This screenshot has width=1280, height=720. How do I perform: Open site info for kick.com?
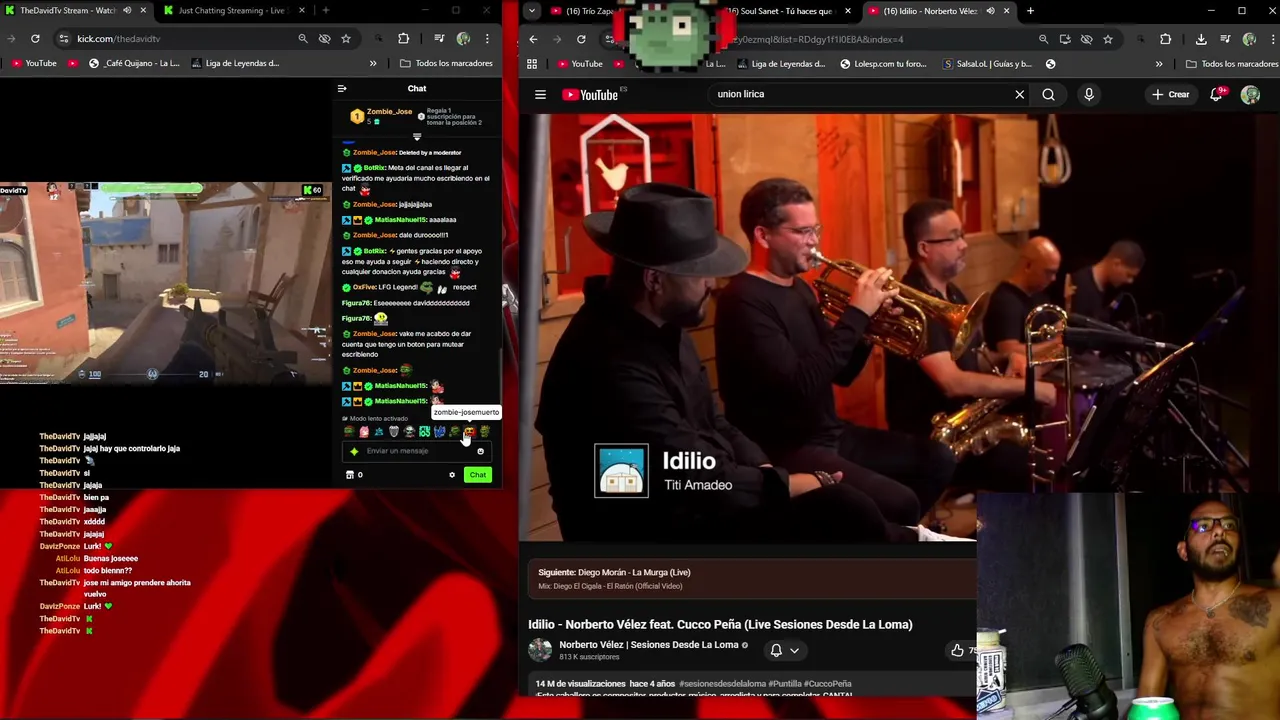[64, 39]
